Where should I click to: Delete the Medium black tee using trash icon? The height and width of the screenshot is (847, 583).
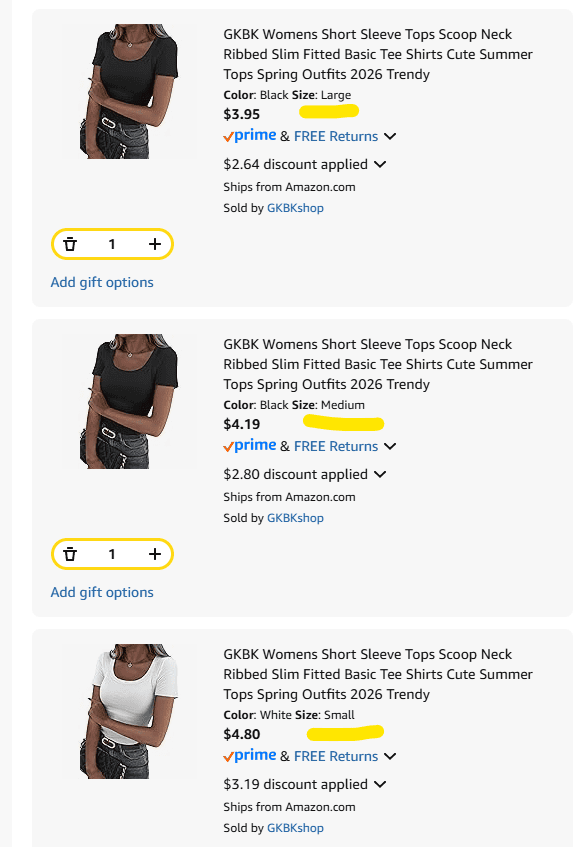point(69,553)
